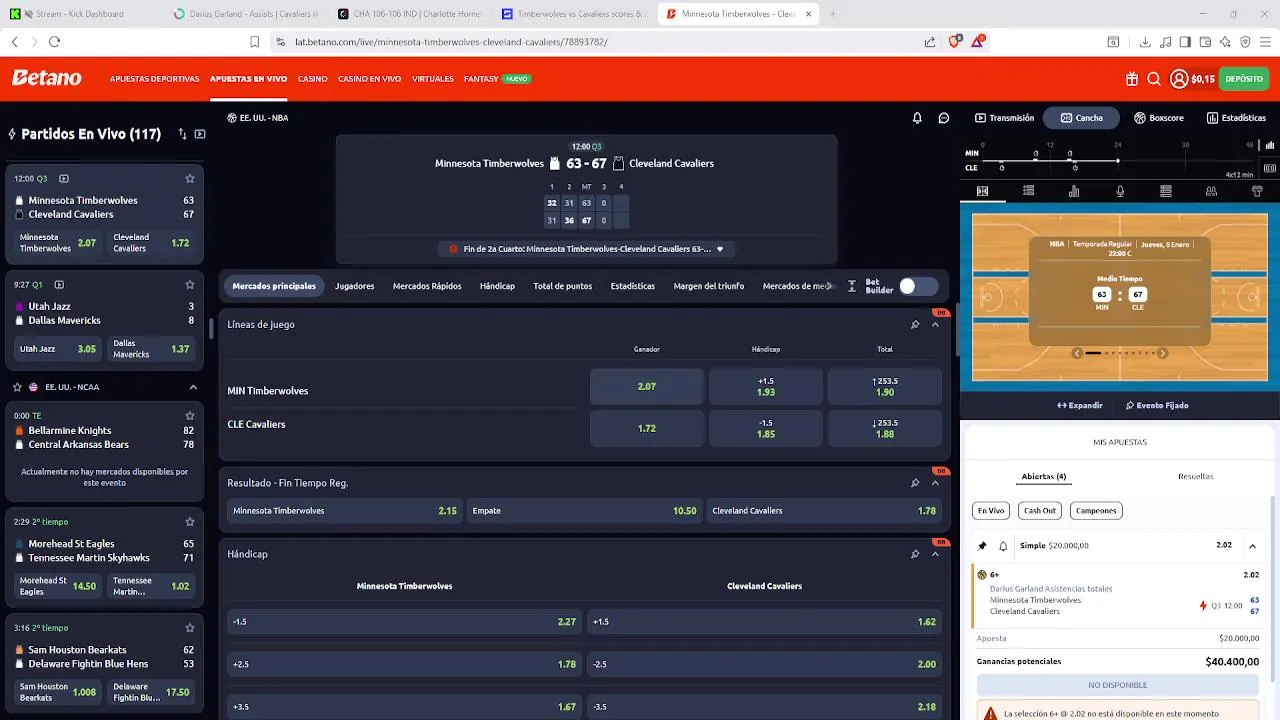Viewport: 1280px width, 720px height.
Task: Pin the Resultado - Fin Tiempo Reg. market
Action: pos(915,483)
